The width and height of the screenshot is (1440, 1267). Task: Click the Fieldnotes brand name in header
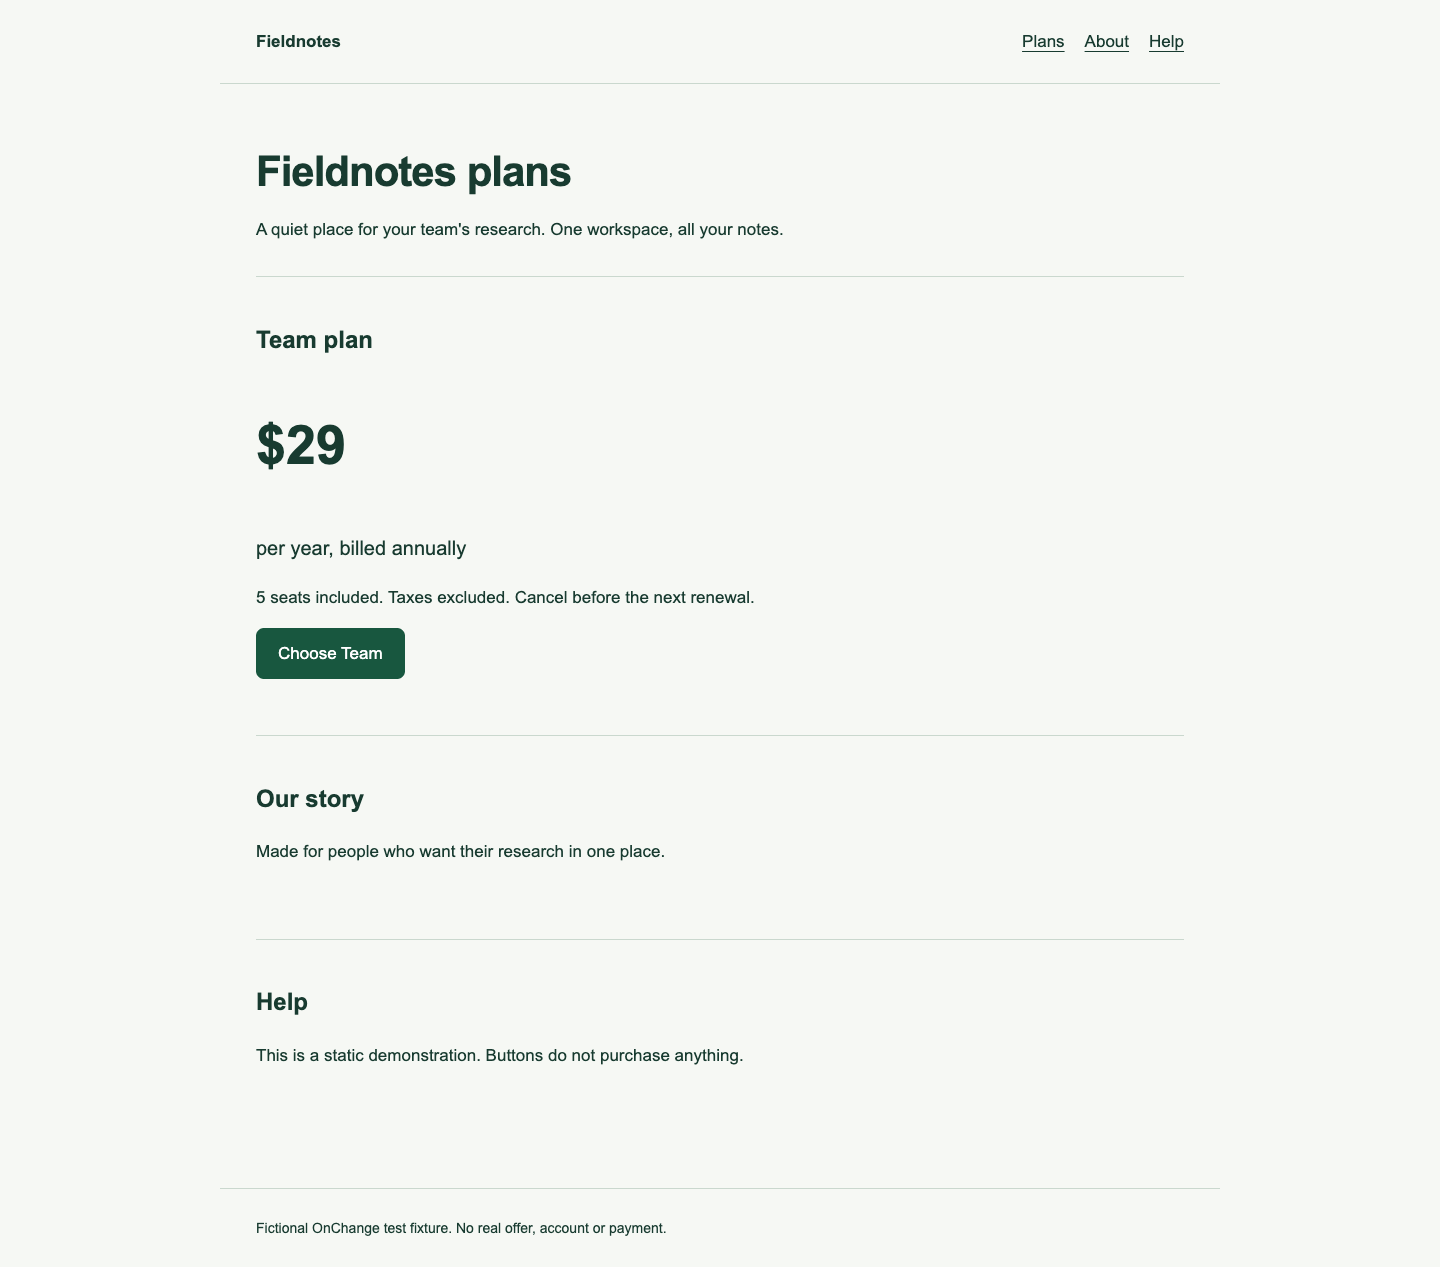pyautogui.click(x=298, y=41)
